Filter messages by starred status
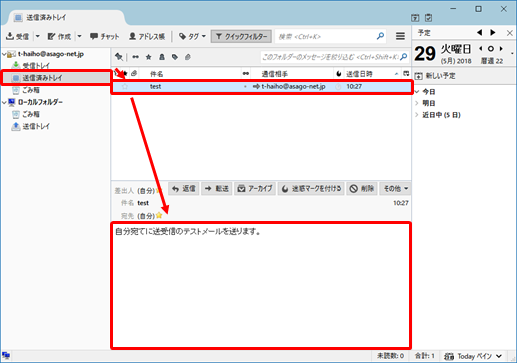The image size is (517, 363). (x=149, y=57)
